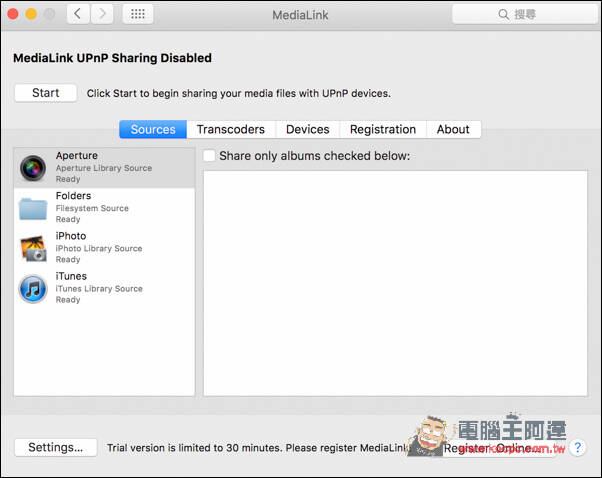602x478 pixels.
Task: Click Start to begin UPnP sharing
Action: [46, 93]
